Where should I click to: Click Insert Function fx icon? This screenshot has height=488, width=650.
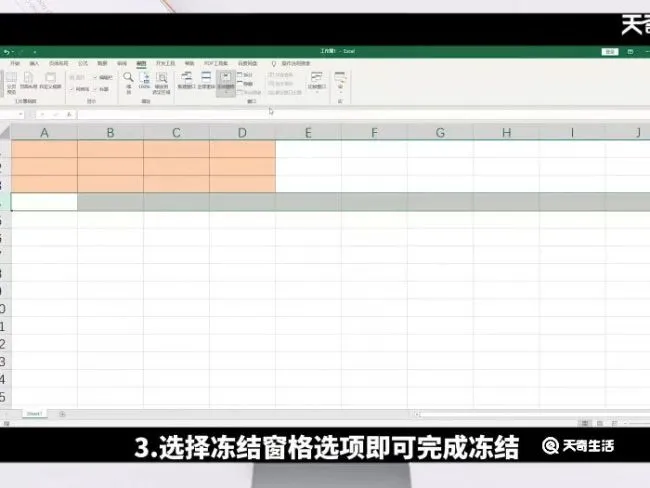(x=69, y=114)
